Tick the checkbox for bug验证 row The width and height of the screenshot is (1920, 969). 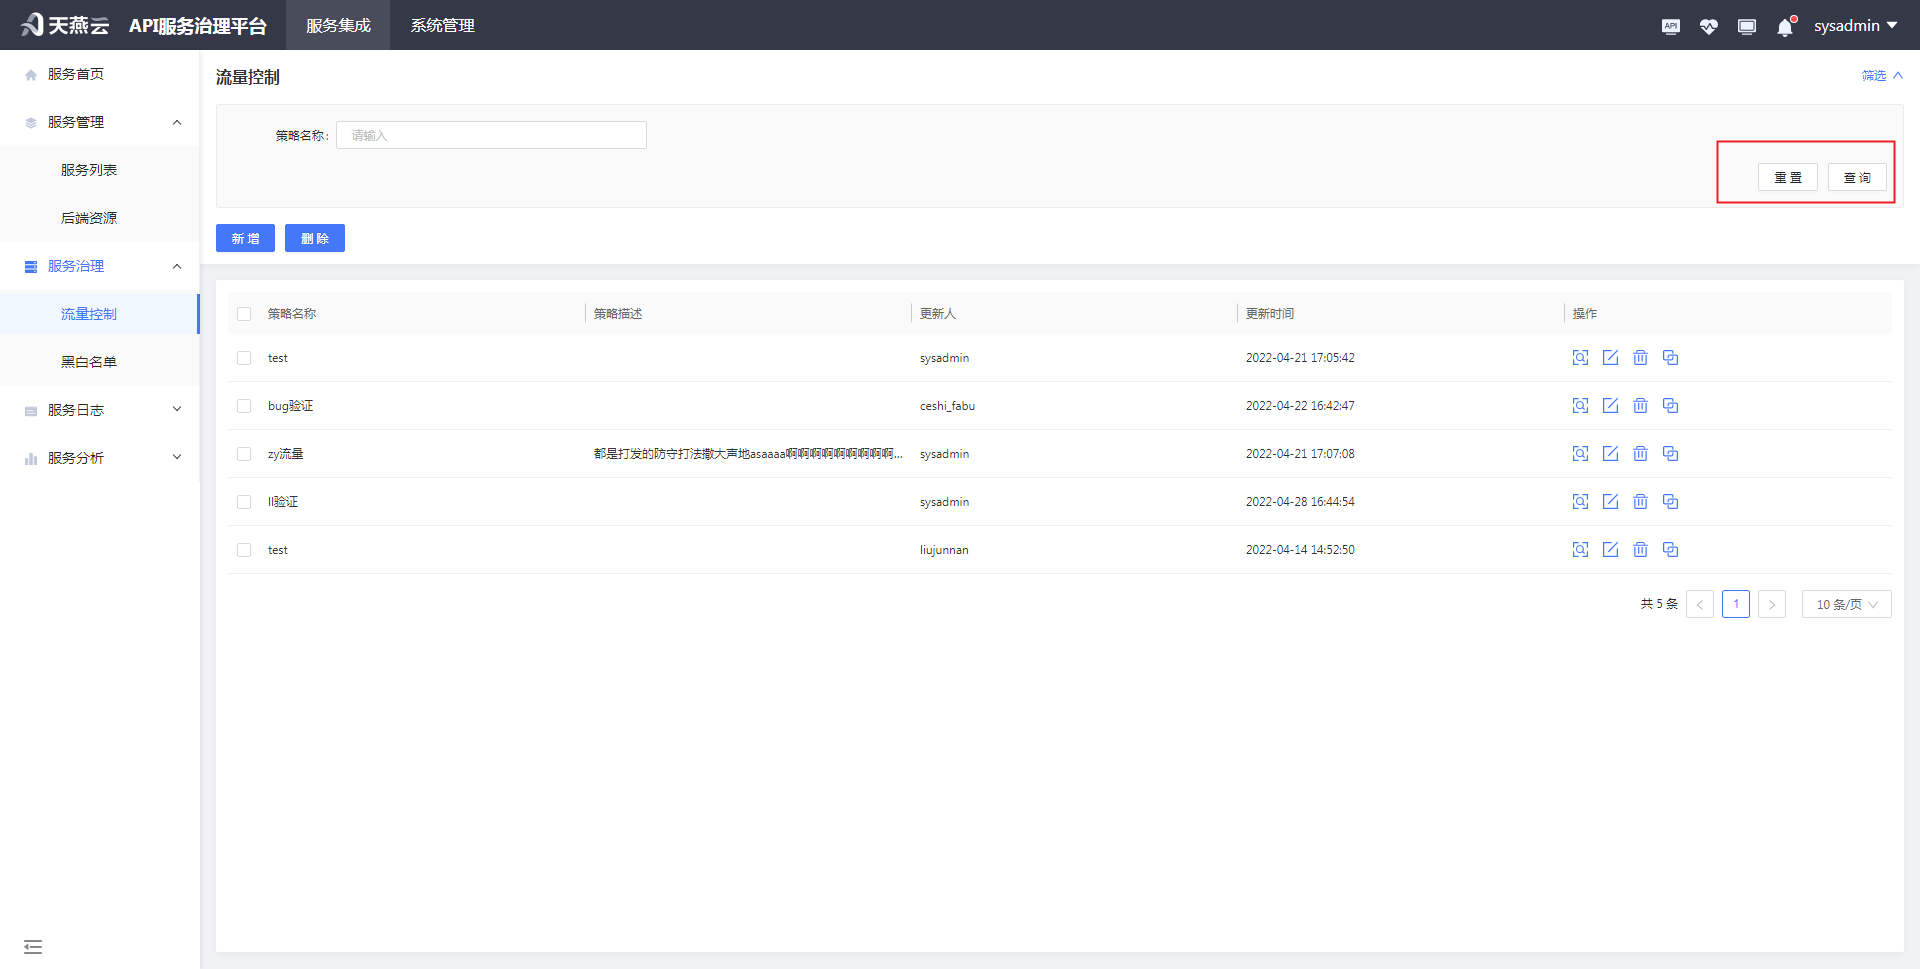pos(244,406)
